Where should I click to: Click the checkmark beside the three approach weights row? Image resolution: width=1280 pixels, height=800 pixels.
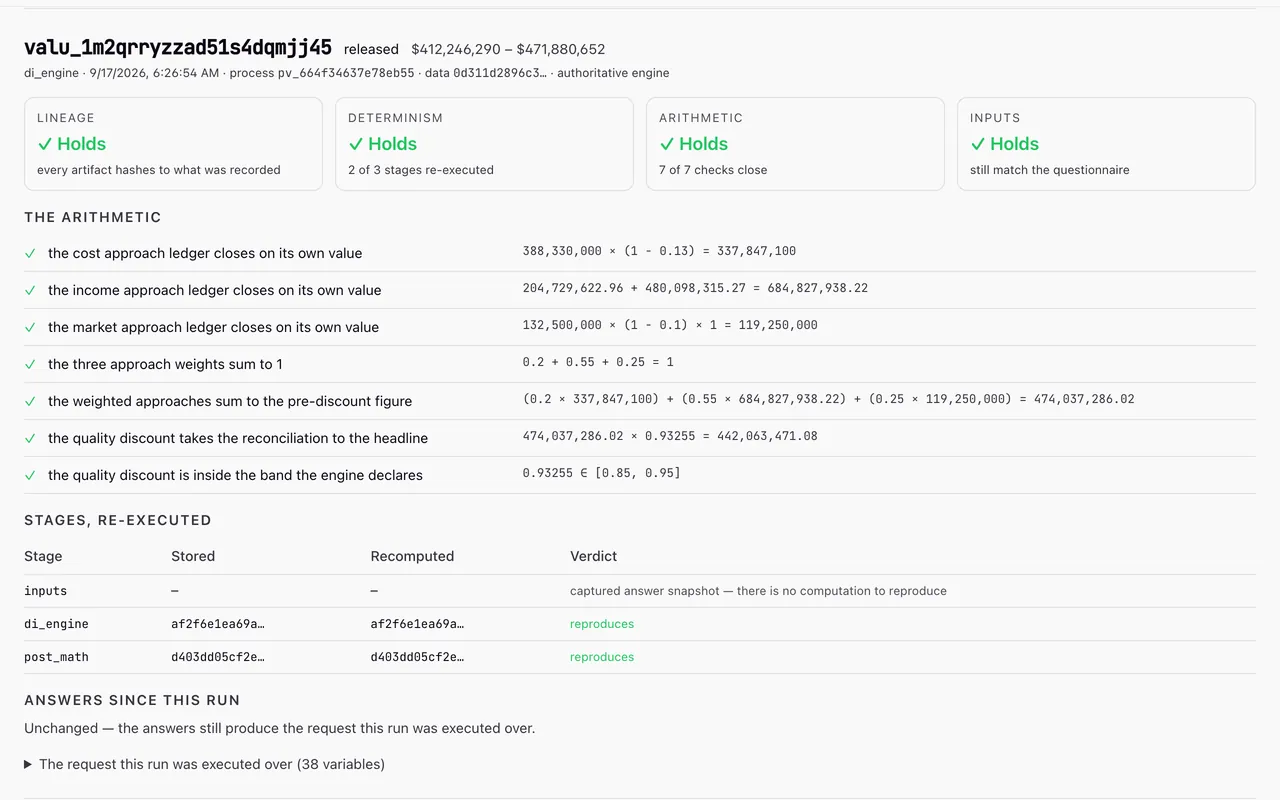point(30,364)
